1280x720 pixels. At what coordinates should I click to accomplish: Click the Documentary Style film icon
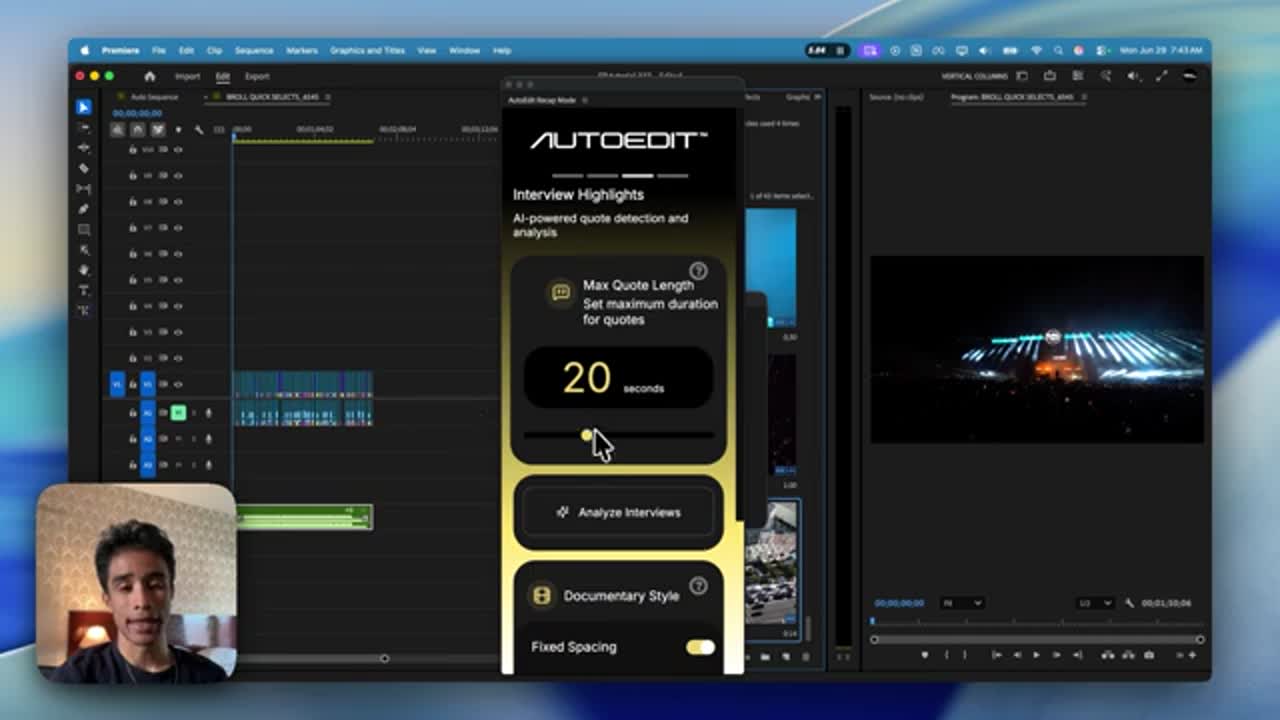(541, 596)
